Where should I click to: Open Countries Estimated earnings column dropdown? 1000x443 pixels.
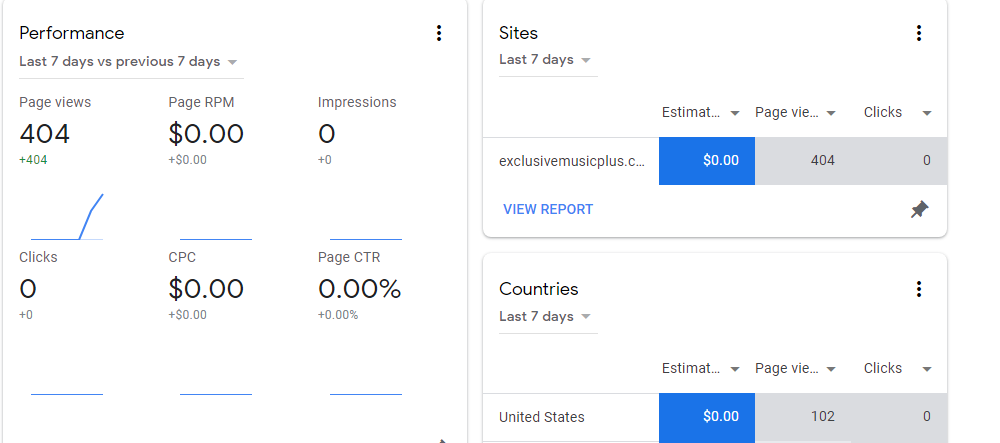point(735,369)
